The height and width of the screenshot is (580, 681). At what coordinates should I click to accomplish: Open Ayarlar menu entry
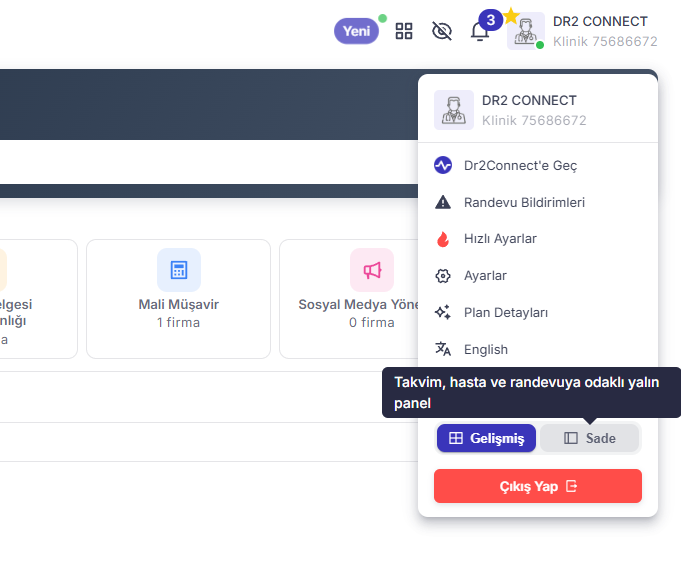(x=538, y=276)
